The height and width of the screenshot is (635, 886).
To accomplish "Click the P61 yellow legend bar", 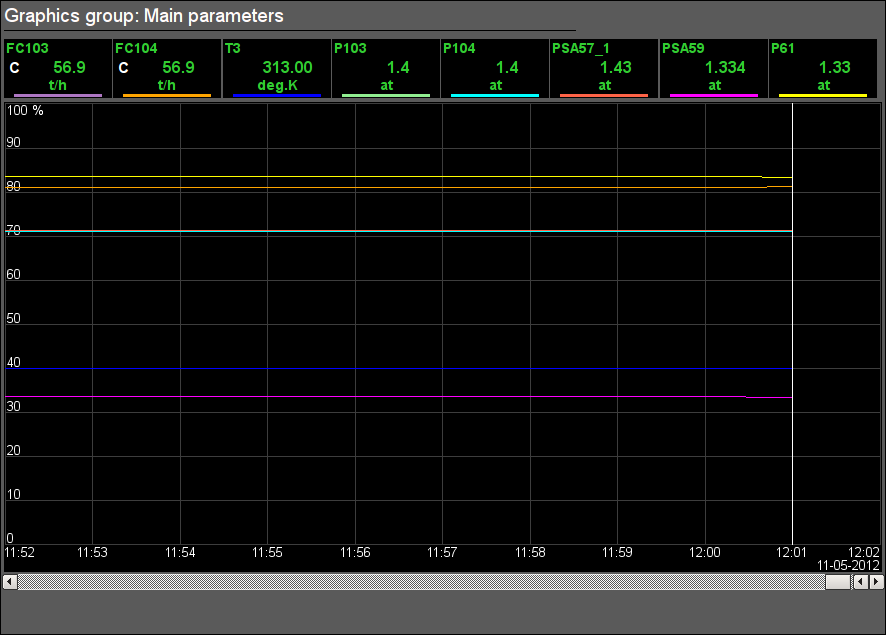I will click(823, 95).
